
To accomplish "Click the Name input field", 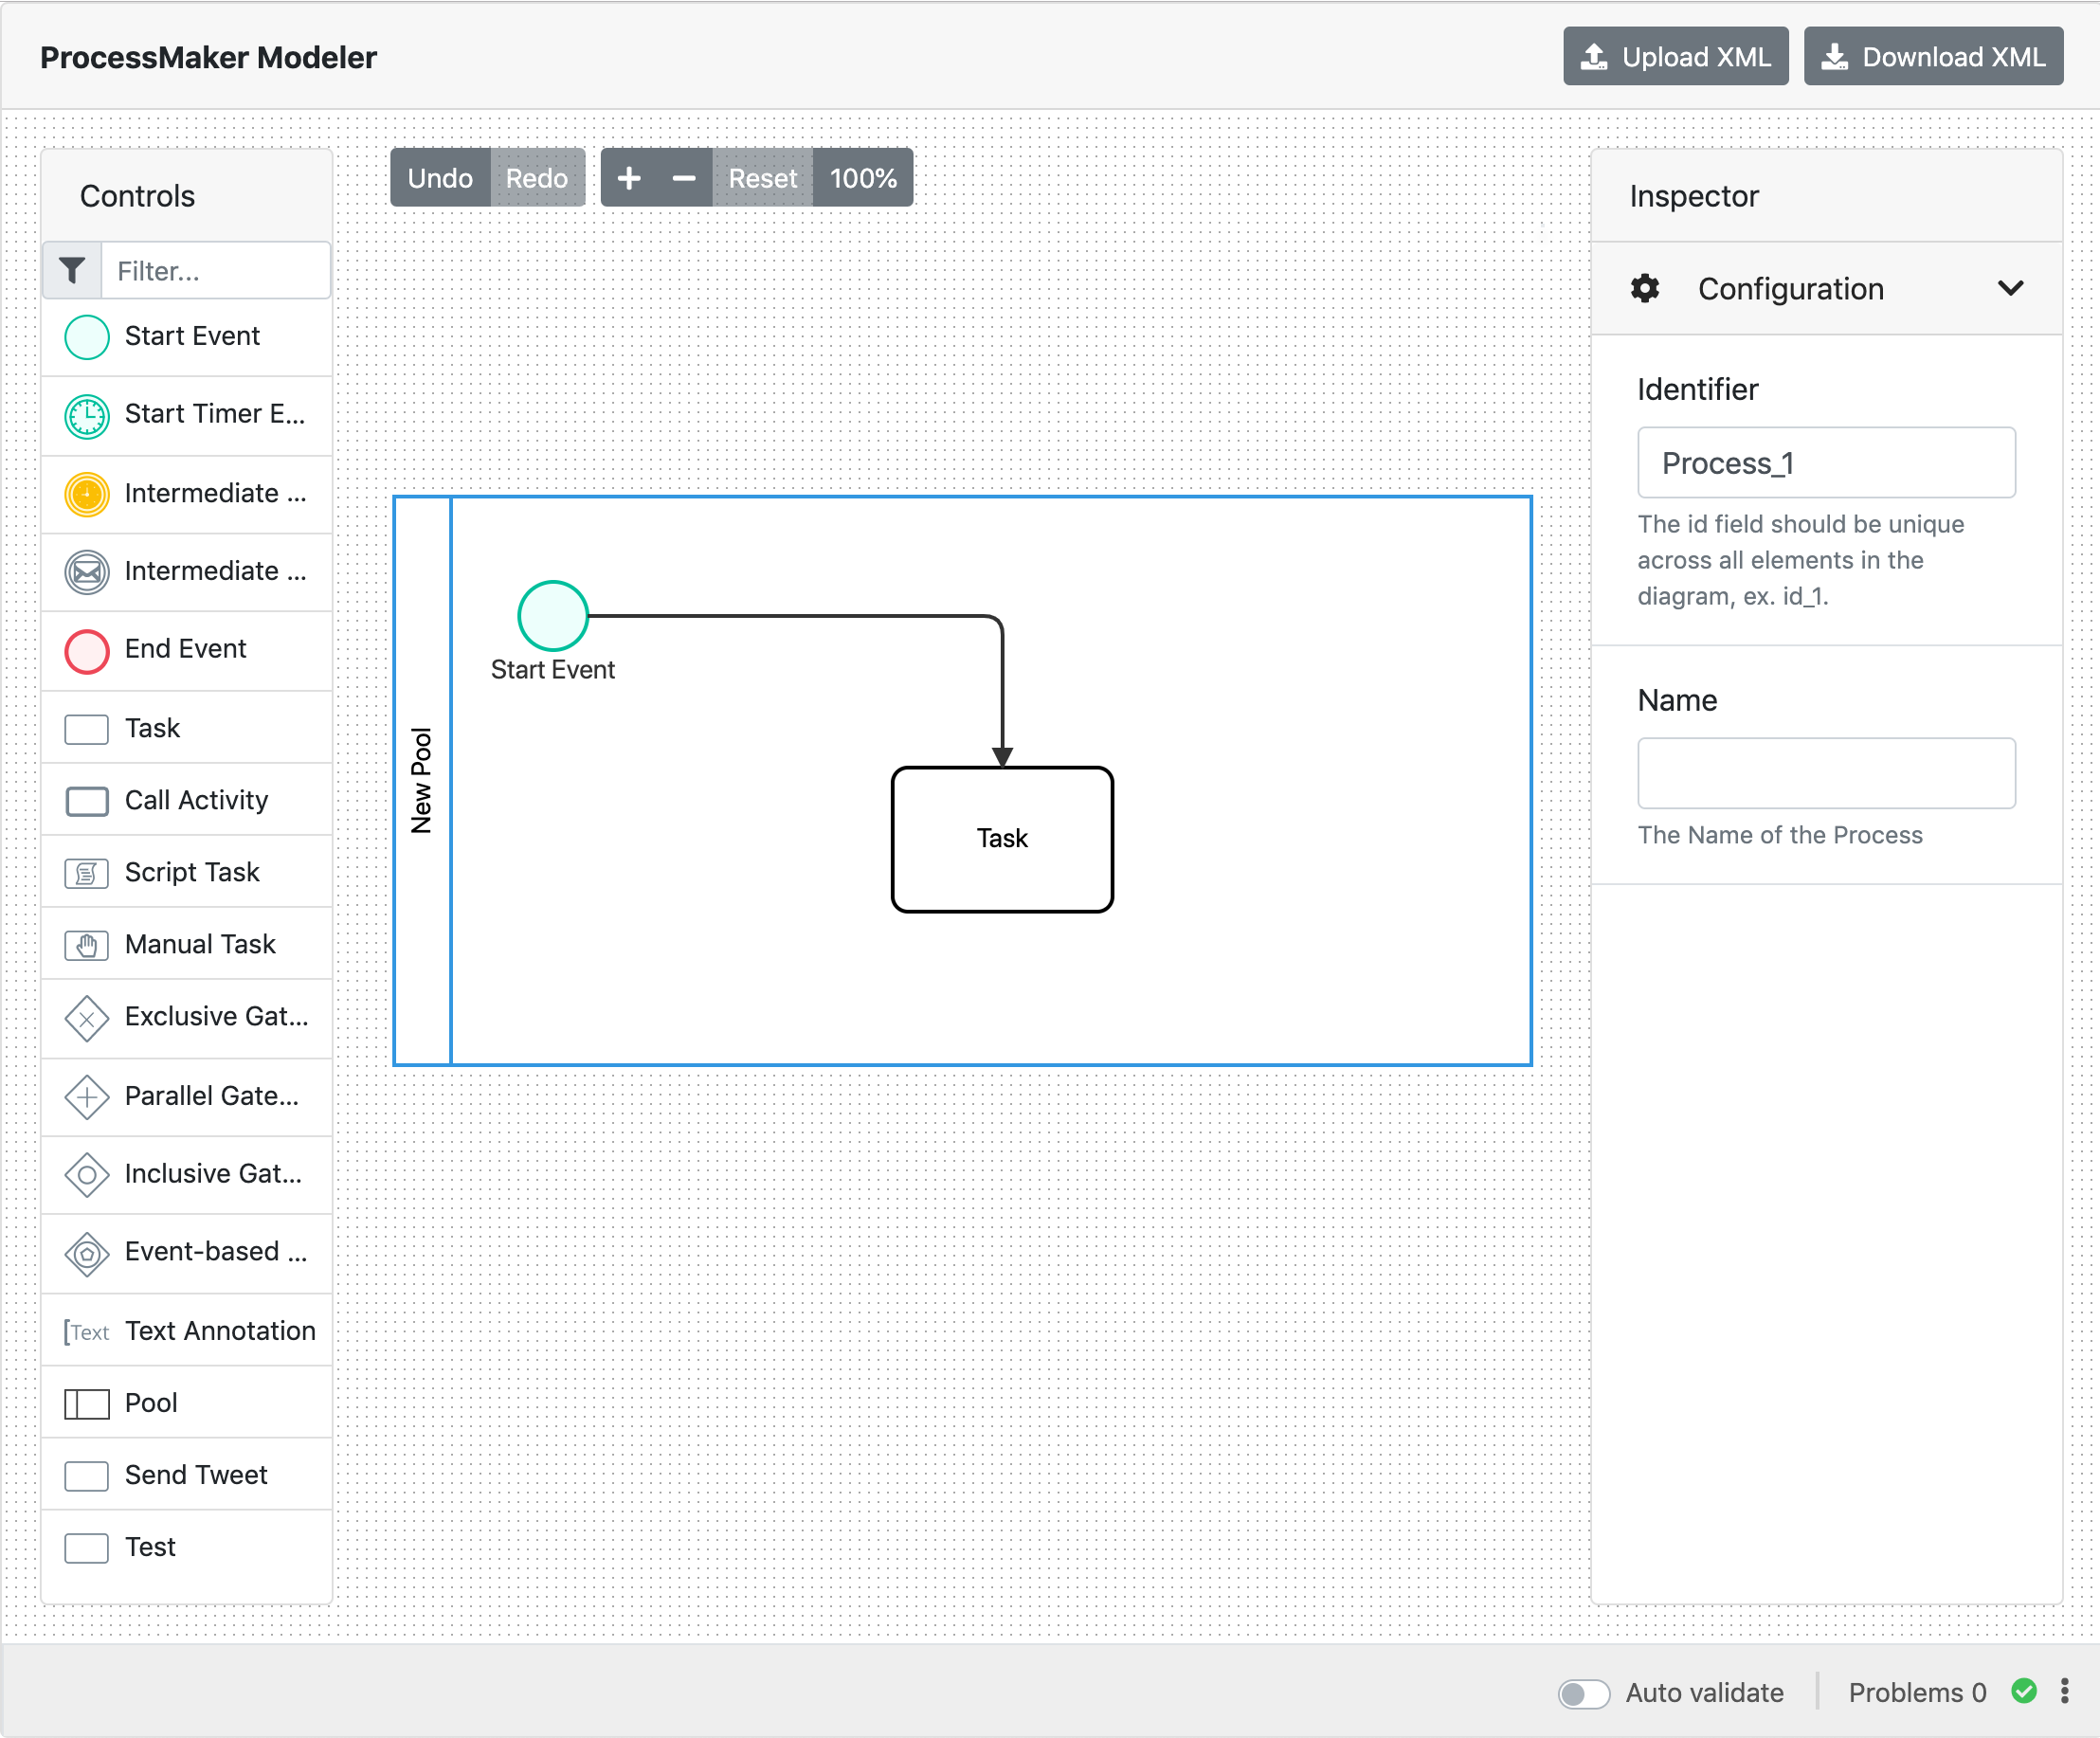I will (x=1826, y=773).
